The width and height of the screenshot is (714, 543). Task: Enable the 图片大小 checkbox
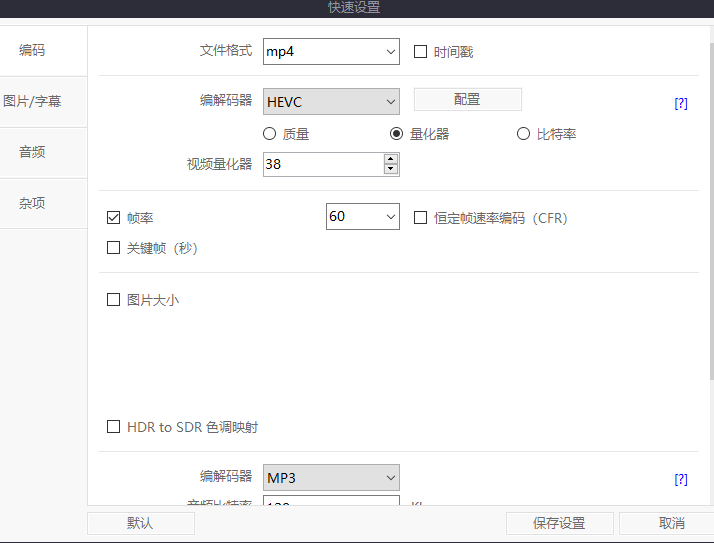[114, 299]
